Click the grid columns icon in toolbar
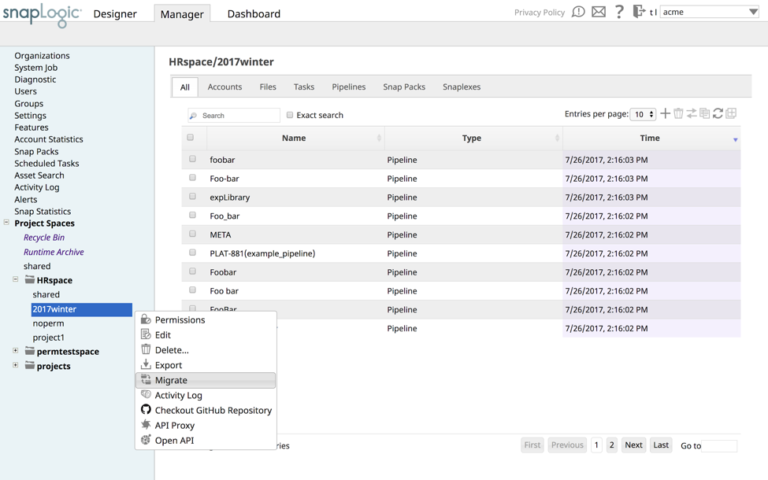The image size is (768, 480). point(731,114)
